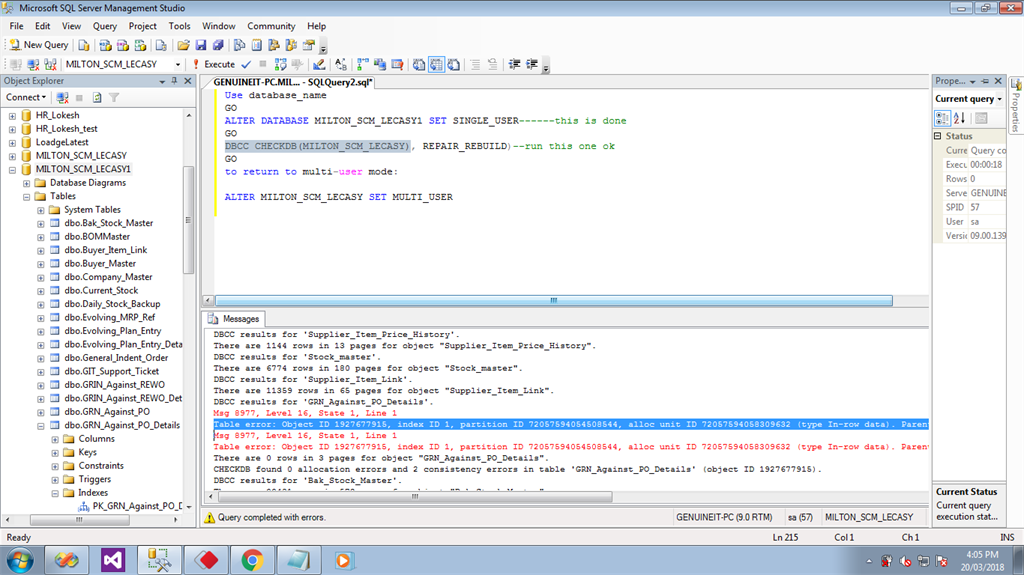
Task: Click the Cancel Executing Query stop icon
Action: [263, 64]
